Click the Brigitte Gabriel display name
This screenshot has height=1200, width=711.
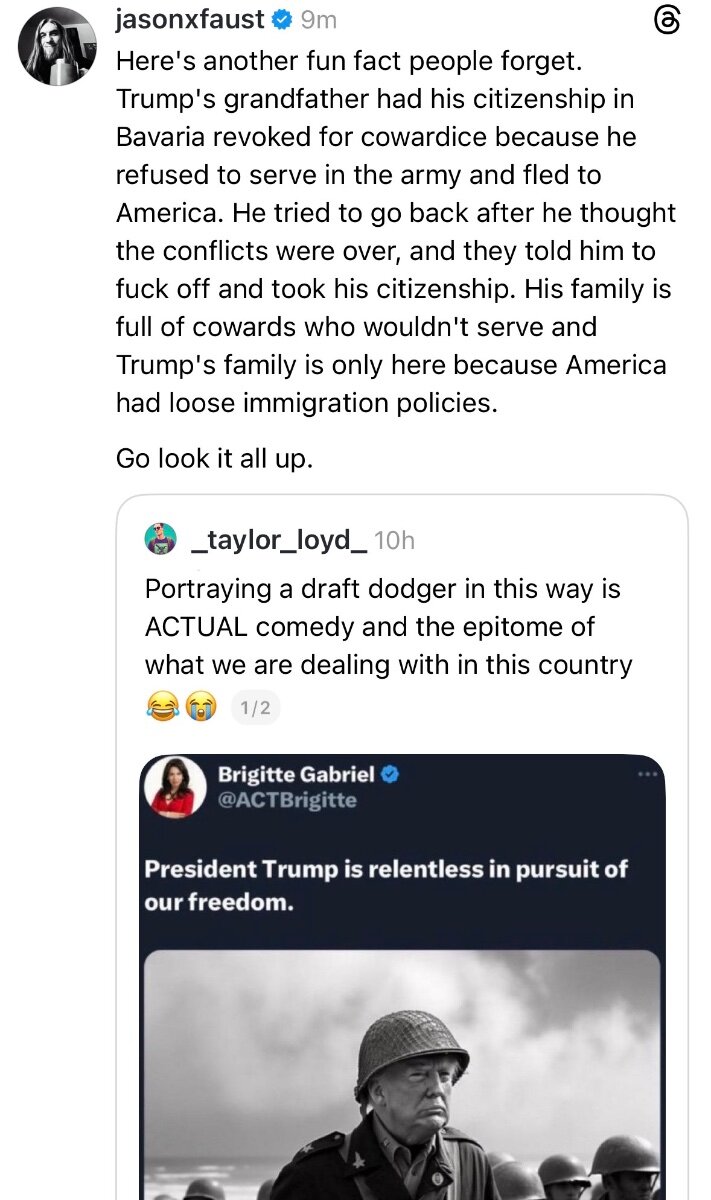click(296, 774)
